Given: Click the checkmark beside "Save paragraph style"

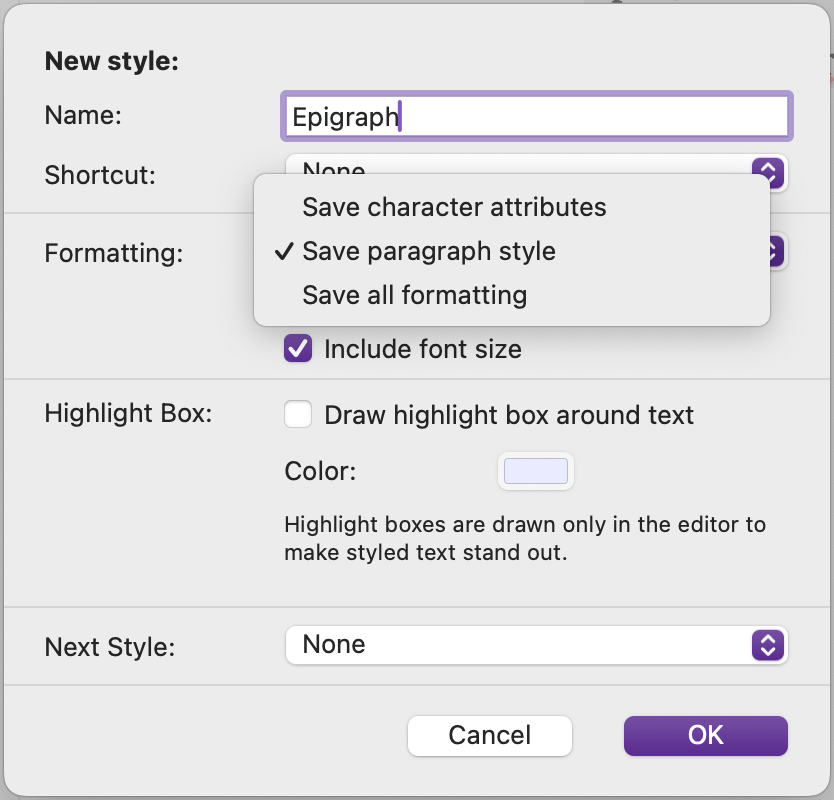Looking at the screenshot, I should pyautogui.click(x=283, y=251).
